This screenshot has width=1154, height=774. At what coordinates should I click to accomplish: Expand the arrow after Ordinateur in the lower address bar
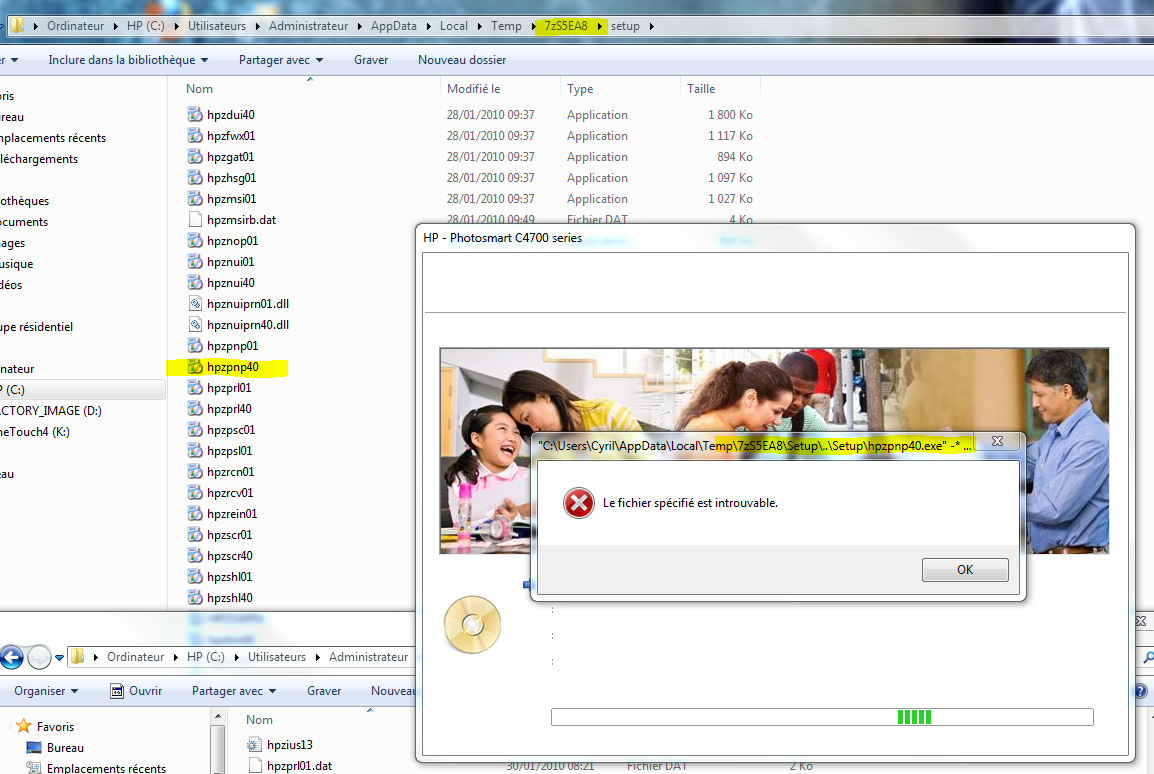176,657
